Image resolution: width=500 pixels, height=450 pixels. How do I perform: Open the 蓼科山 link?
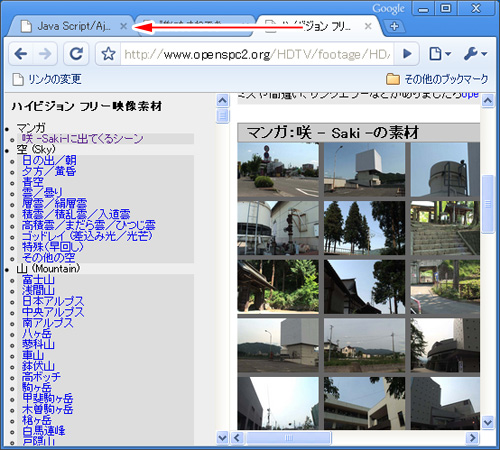coord(38,344)
